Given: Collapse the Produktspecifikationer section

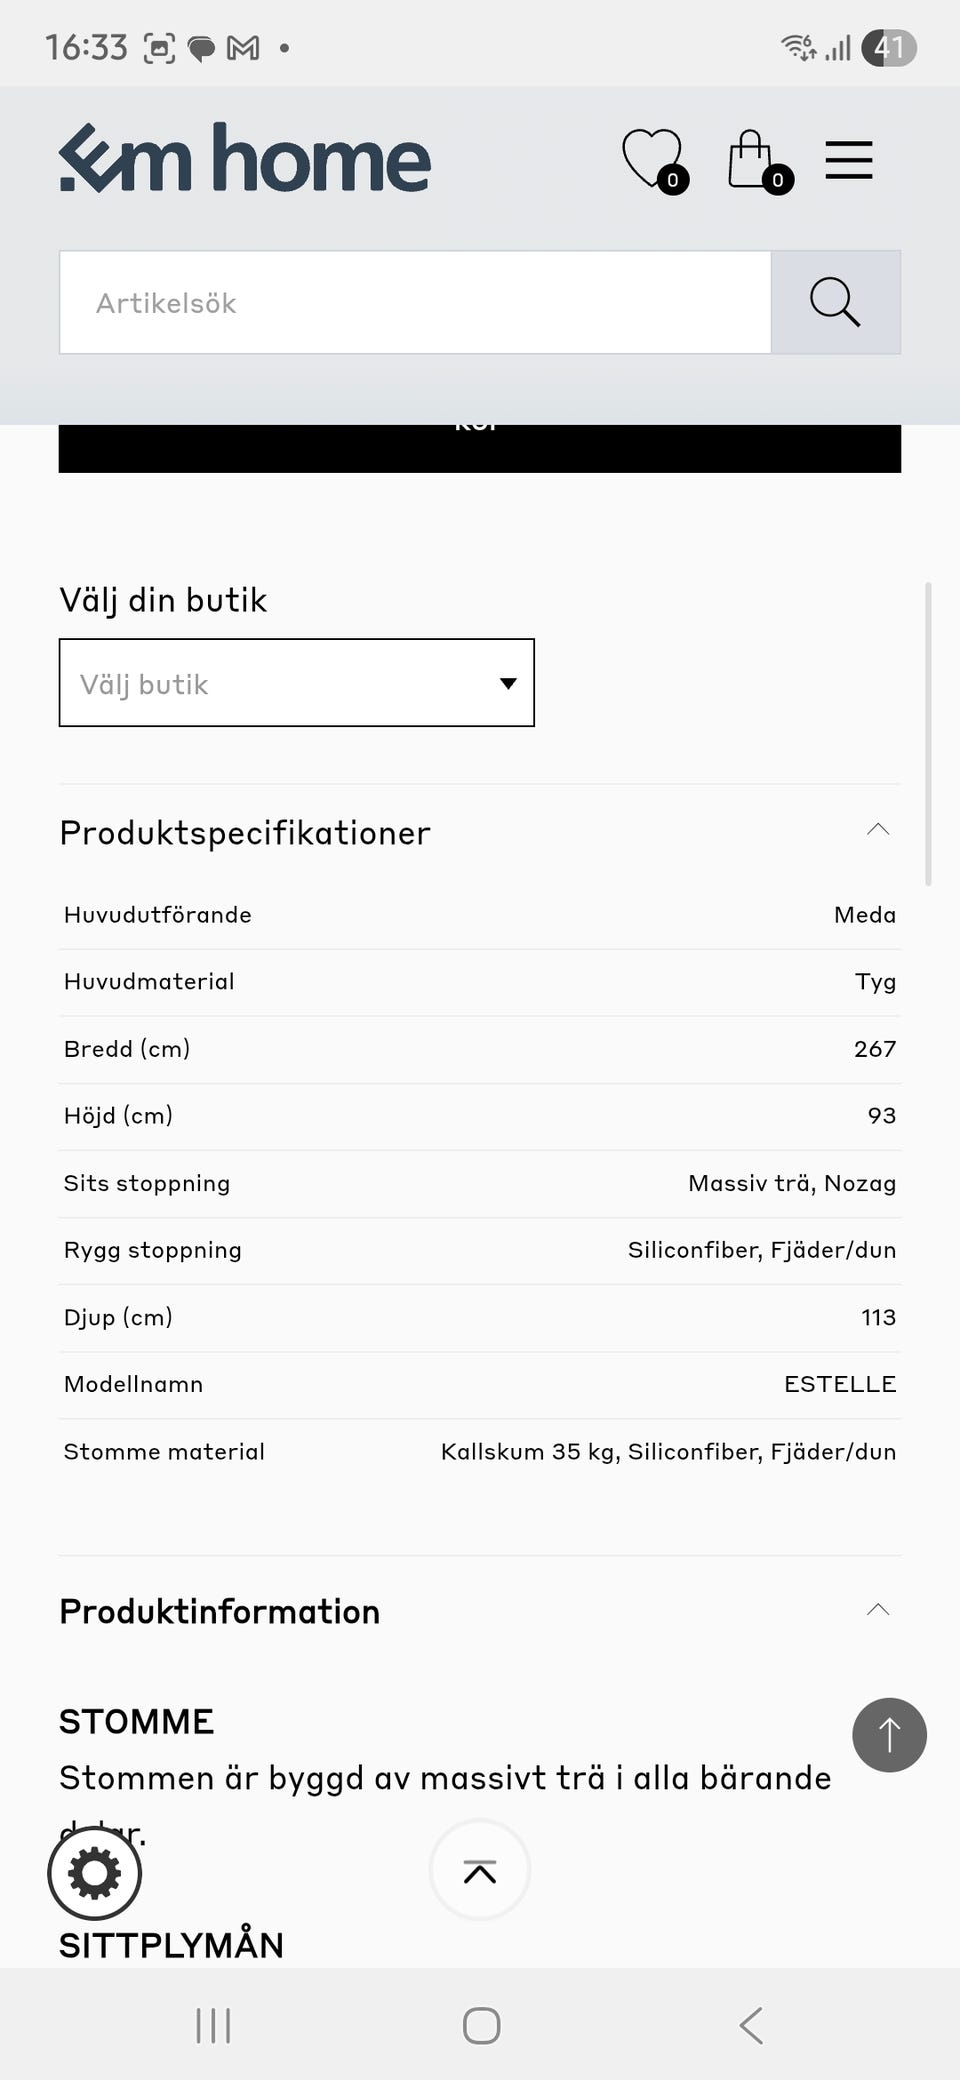Looking at the screenshot, I should (877, 829).
